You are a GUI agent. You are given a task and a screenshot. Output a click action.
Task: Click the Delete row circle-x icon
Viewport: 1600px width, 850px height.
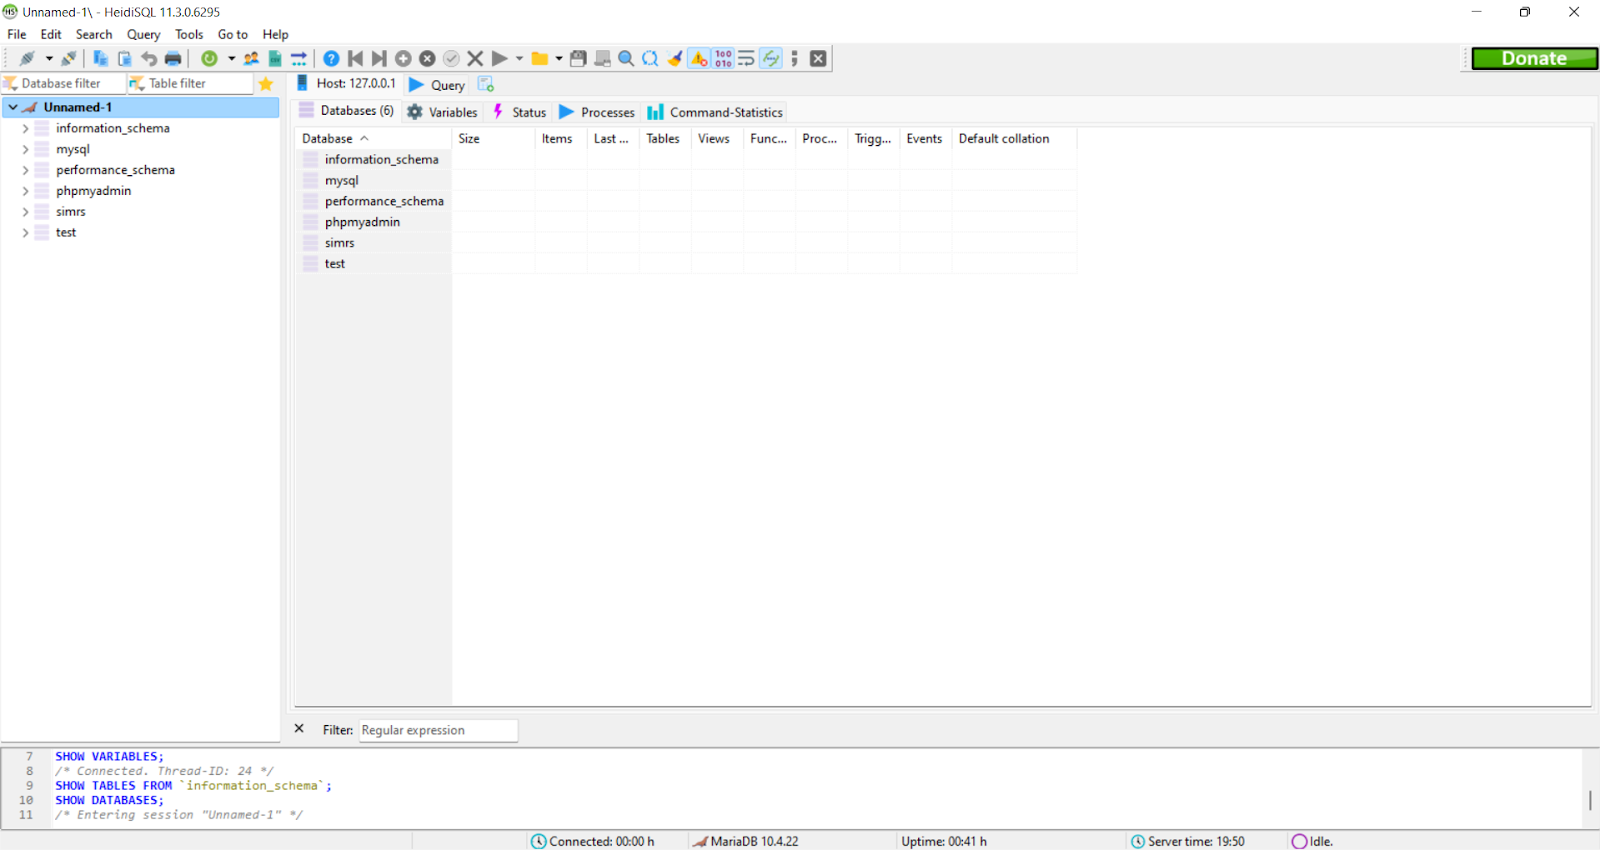click(x=427, y=59)
